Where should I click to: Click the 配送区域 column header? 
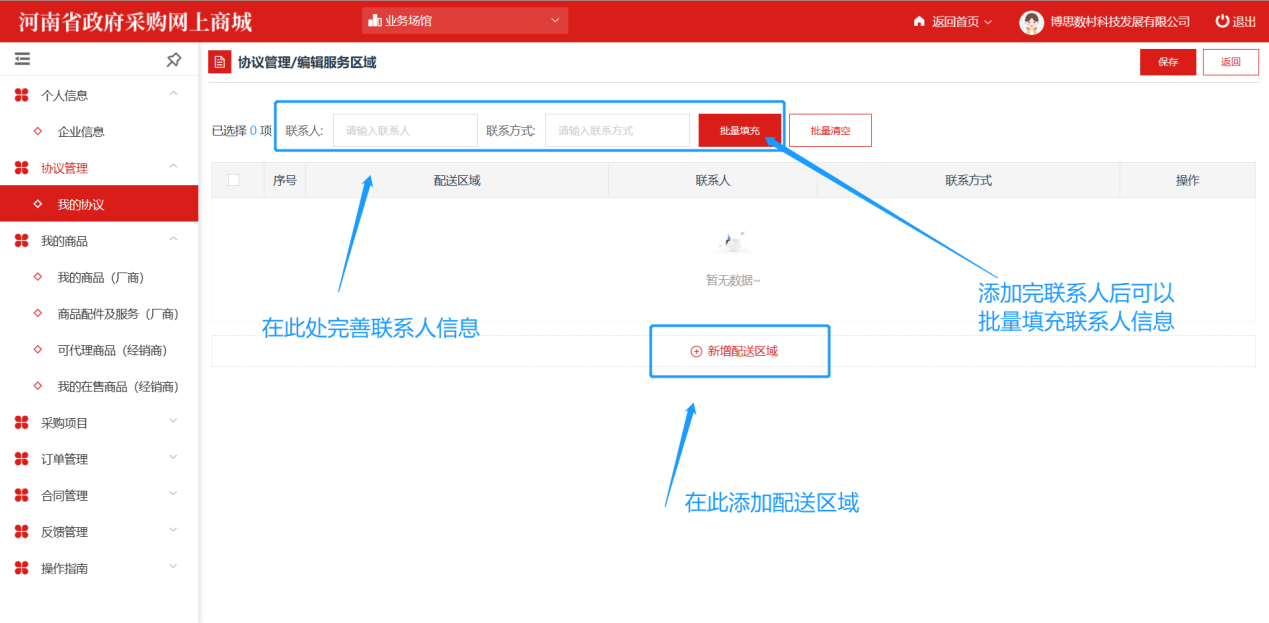click(457, 181)
